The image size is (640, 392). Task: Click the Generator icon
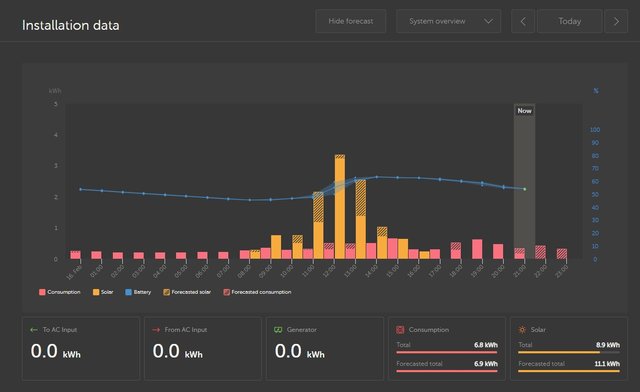click(x=278, y=330)
